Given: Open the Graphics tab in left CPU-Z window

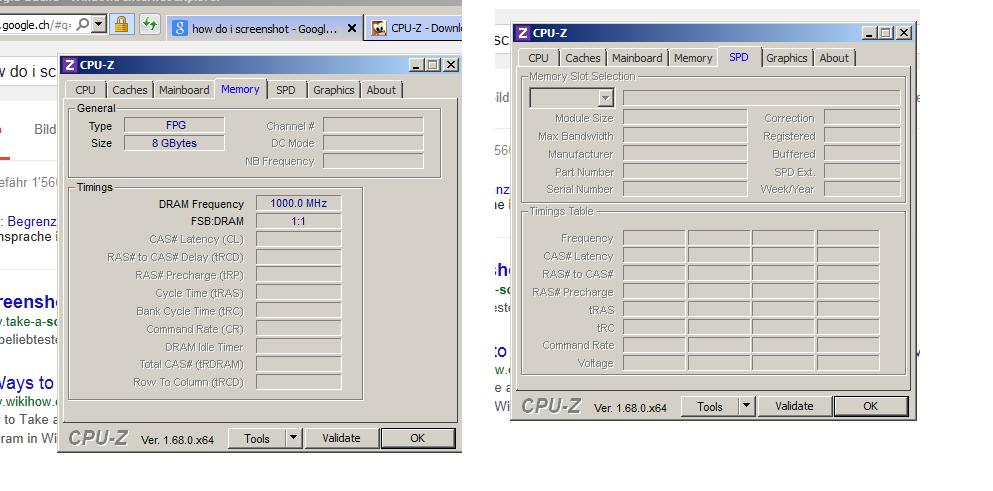Looking at the screenshot, I should click(334, 90).
